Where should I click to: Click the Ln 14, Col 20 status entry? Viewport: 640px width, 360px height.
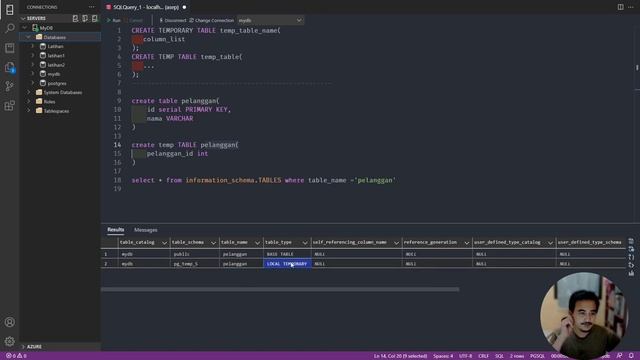(400, 356)
